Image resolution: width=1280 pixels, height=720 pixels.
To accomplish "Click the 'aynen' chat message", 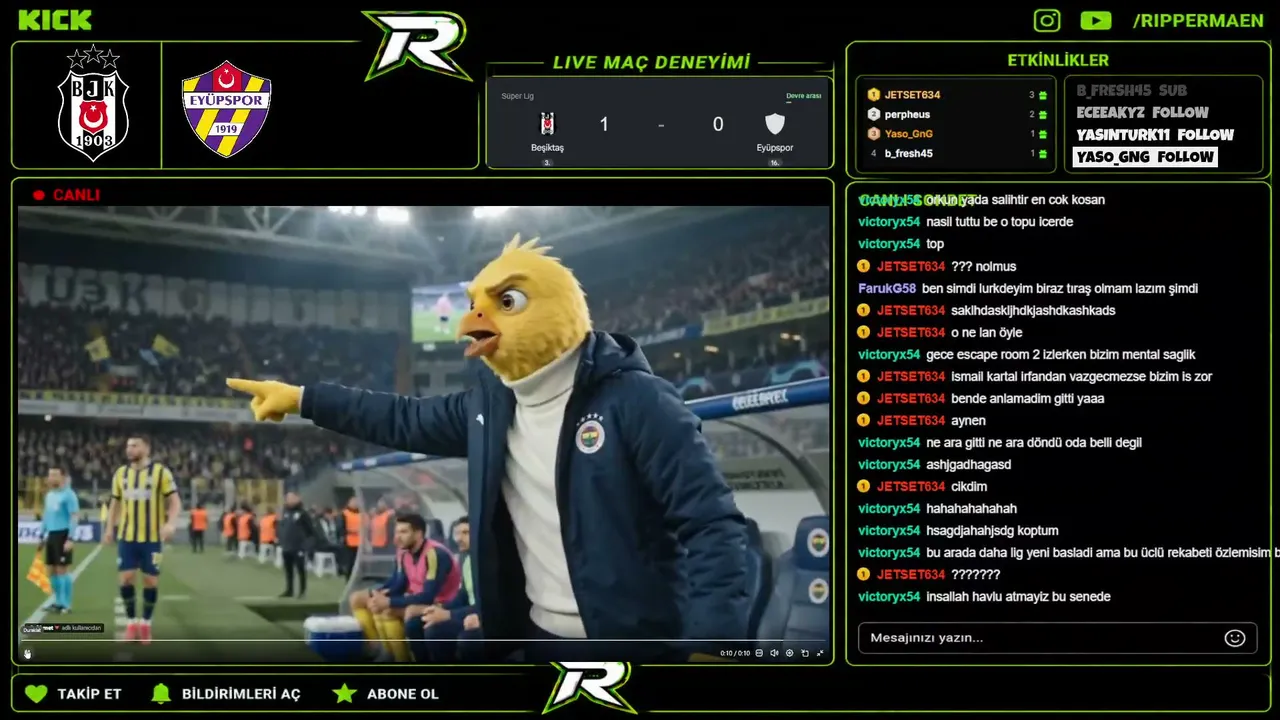I will click(x=968, y=420).
